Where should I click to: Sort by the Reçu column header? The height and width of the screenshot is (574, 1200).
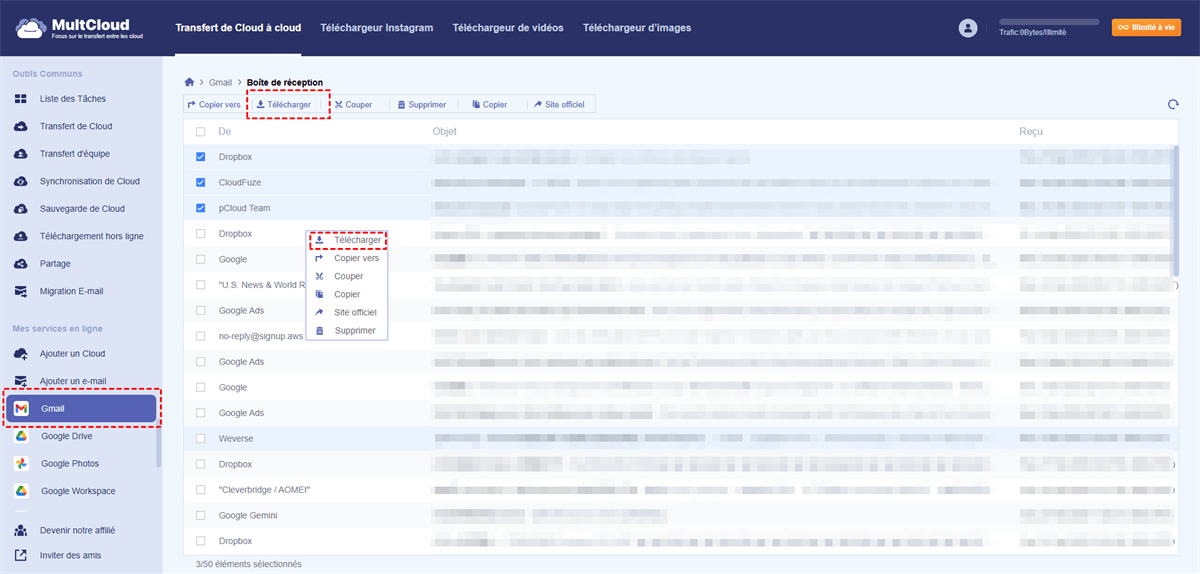click(1031, 132)
